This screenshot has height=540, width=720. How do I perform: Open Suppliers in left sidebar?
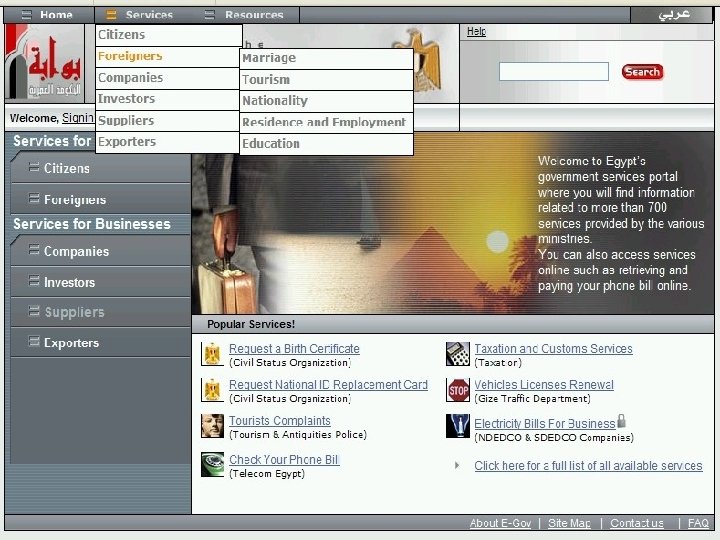pos(100,312)
